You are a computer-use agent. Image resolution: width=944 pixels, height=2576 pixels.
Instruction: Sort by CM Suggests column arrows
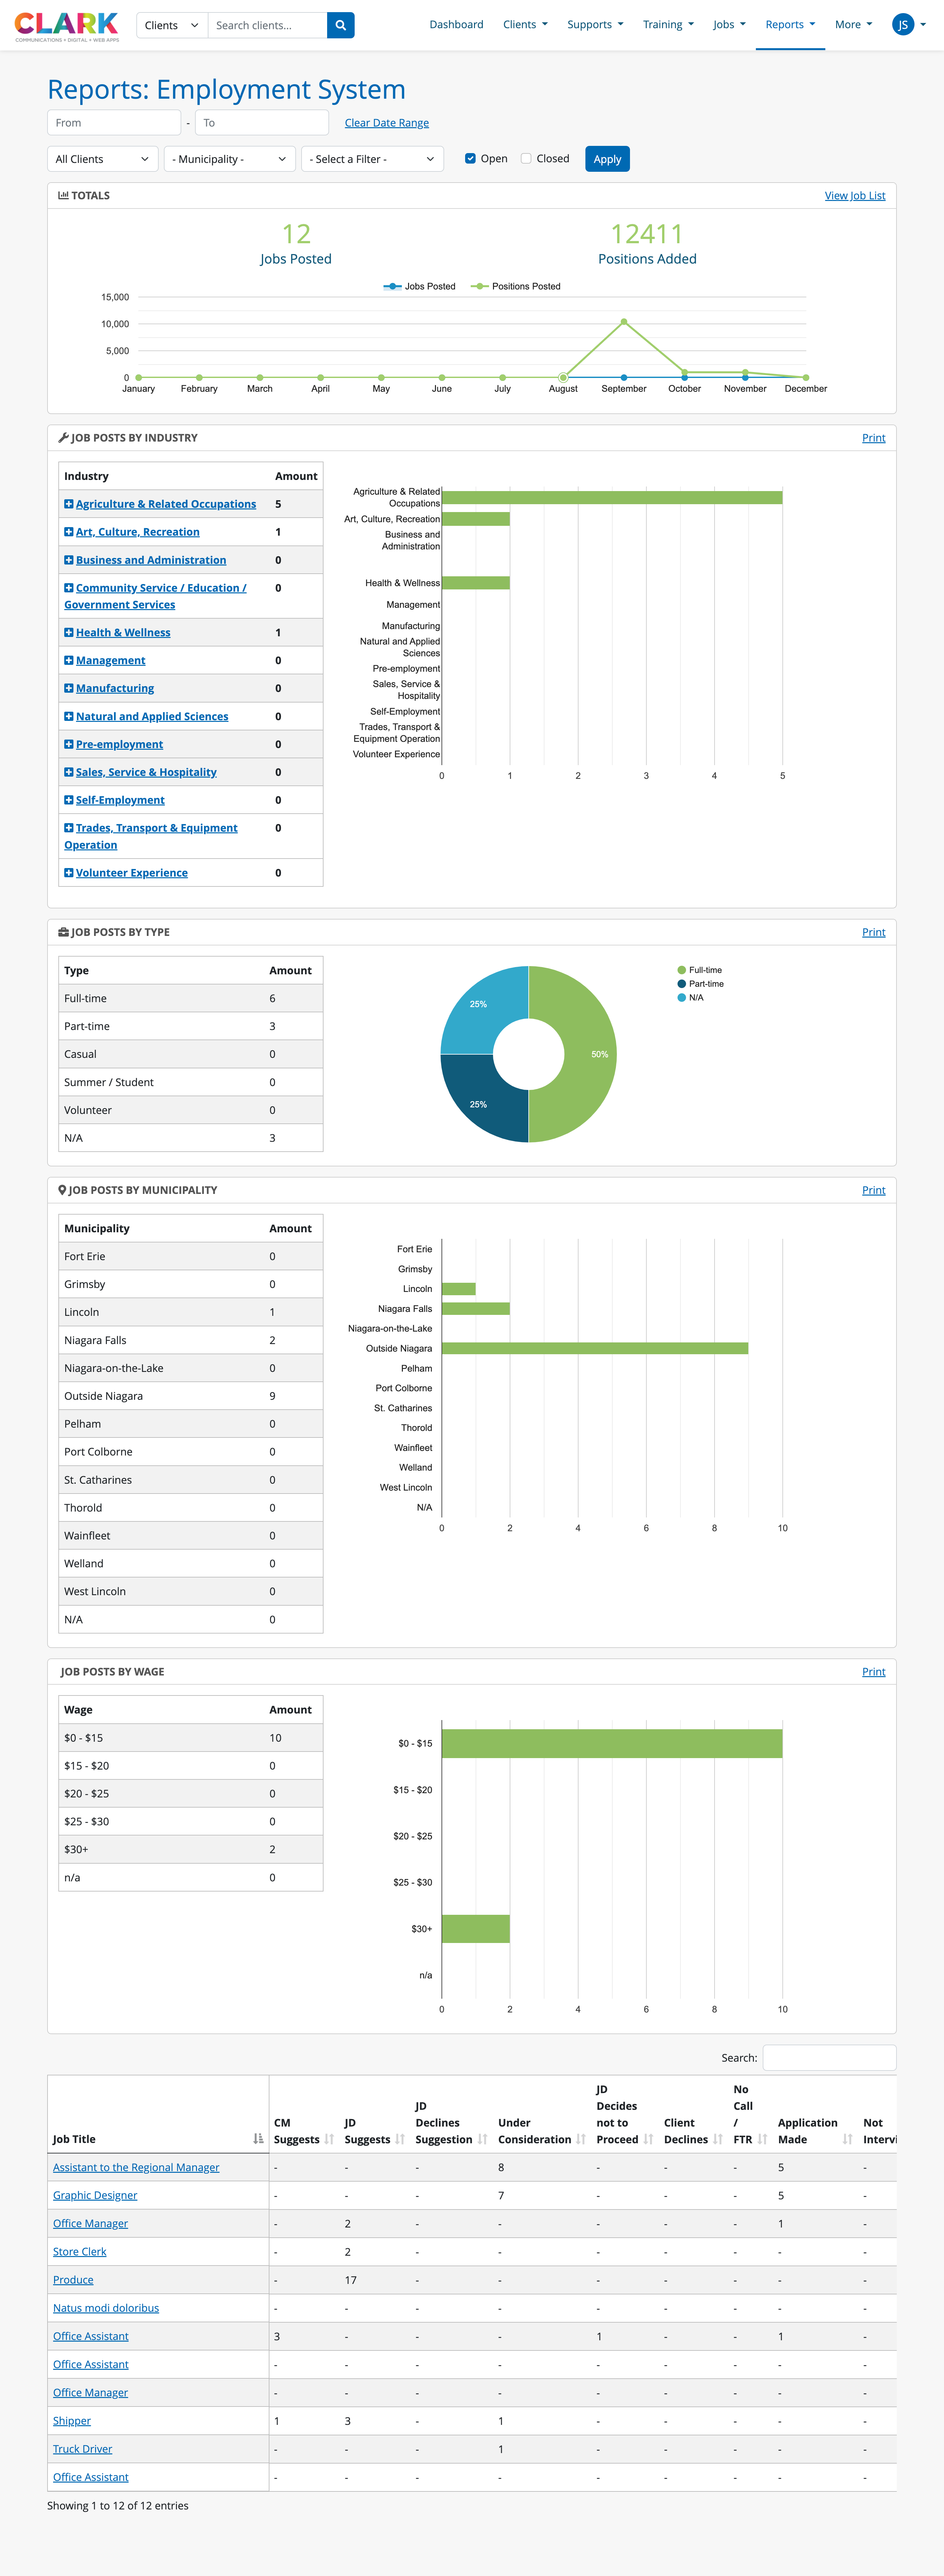coord(329,2139)
